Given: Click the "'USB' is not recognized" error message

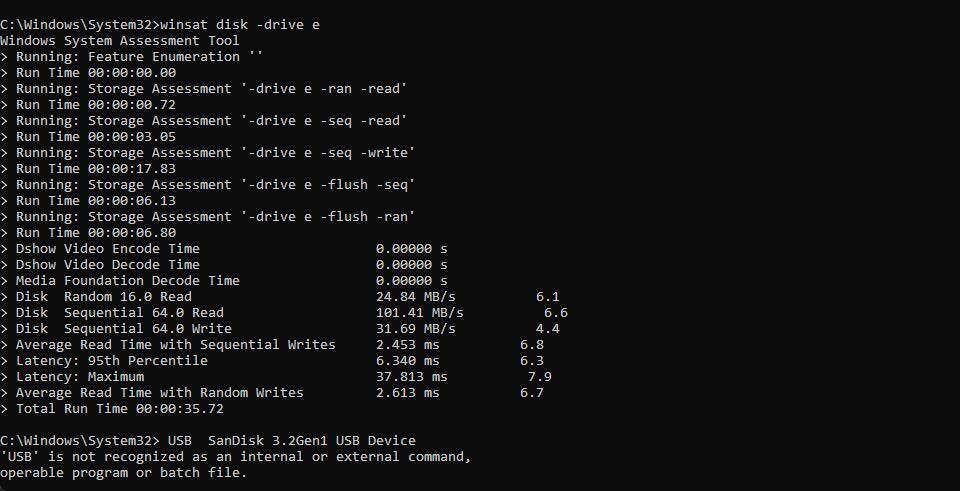Looking at the screenshot, I should click(x=235, y=457).
